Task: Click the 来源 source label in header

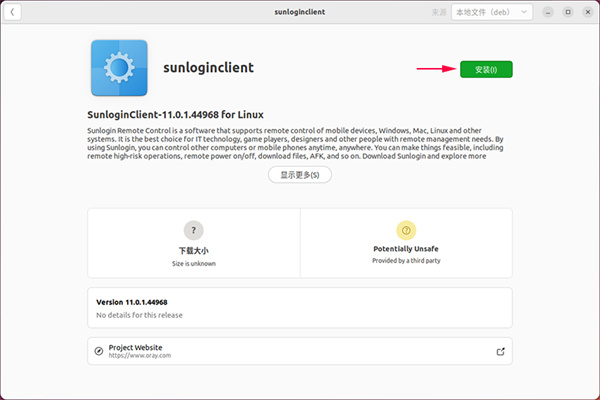Action: (x=439, y=12)
